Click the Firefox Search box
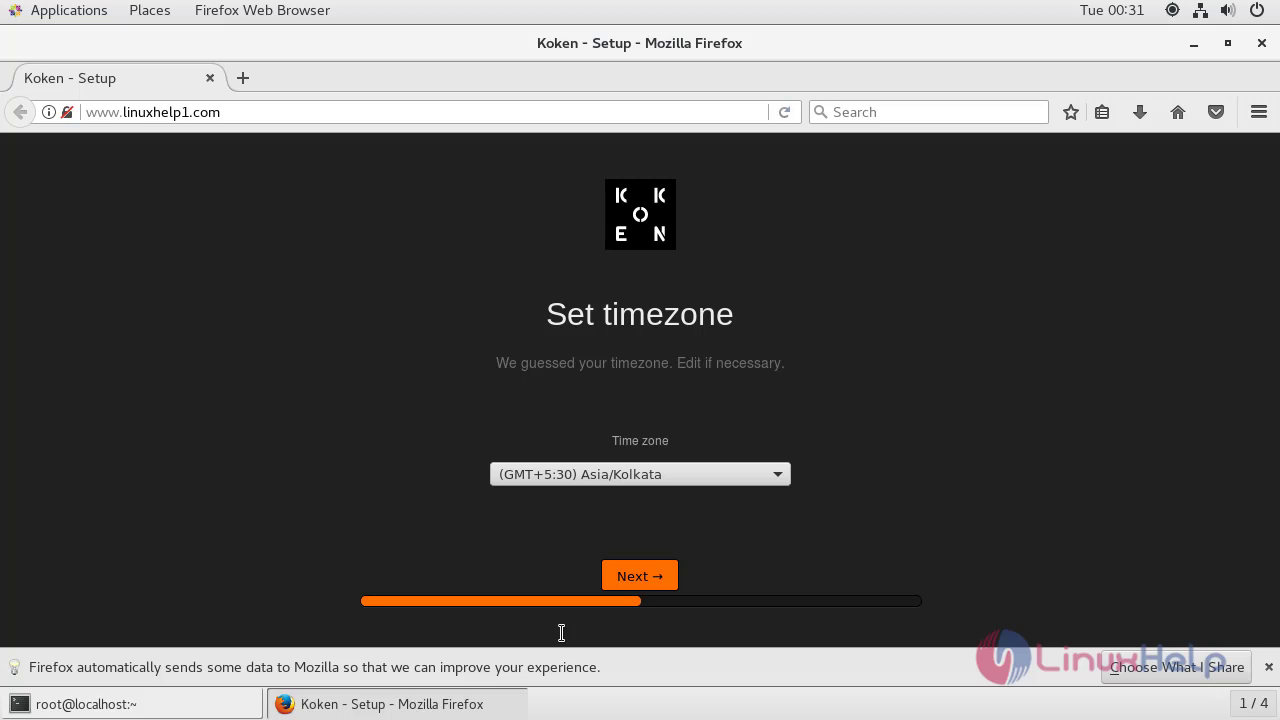 [929, 112]
